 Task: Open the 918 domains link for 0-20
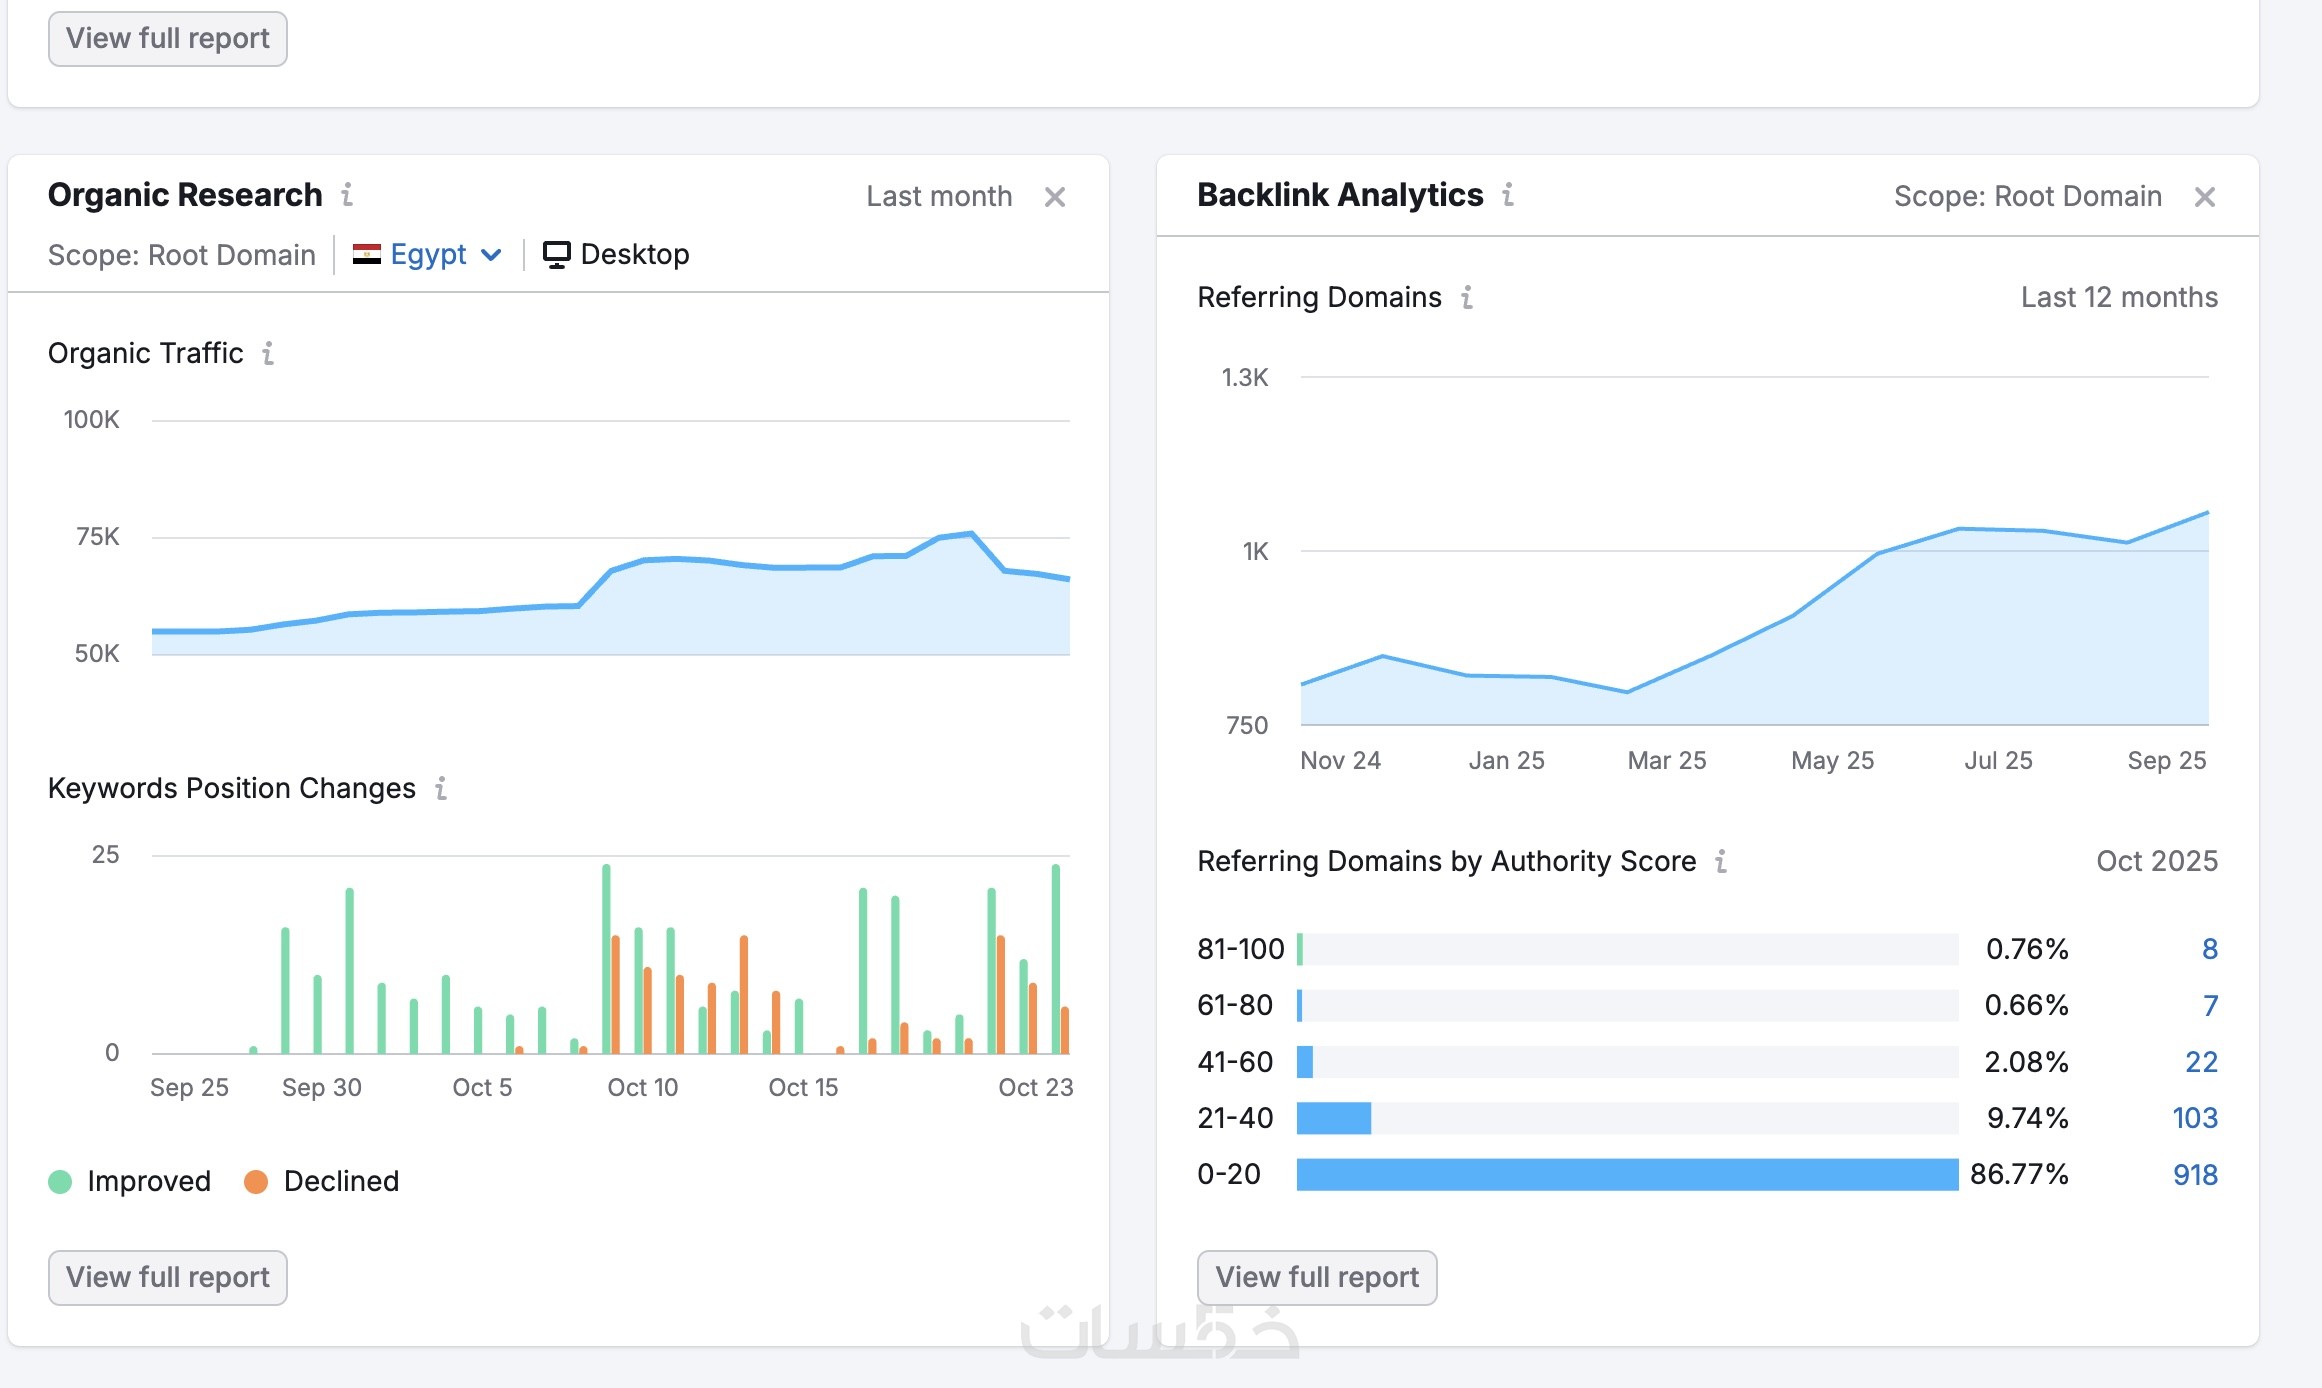coord(2194,1174)
